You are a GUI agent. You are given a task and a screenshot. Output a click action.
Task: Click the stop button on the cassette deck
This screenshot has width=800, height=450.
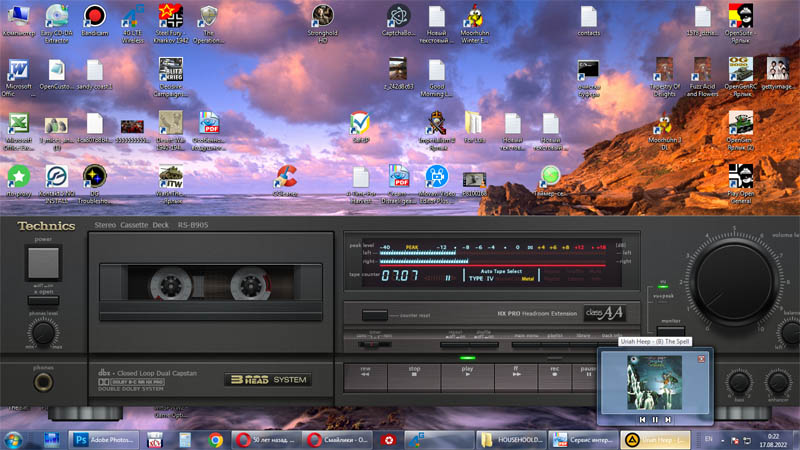[414, 378]
